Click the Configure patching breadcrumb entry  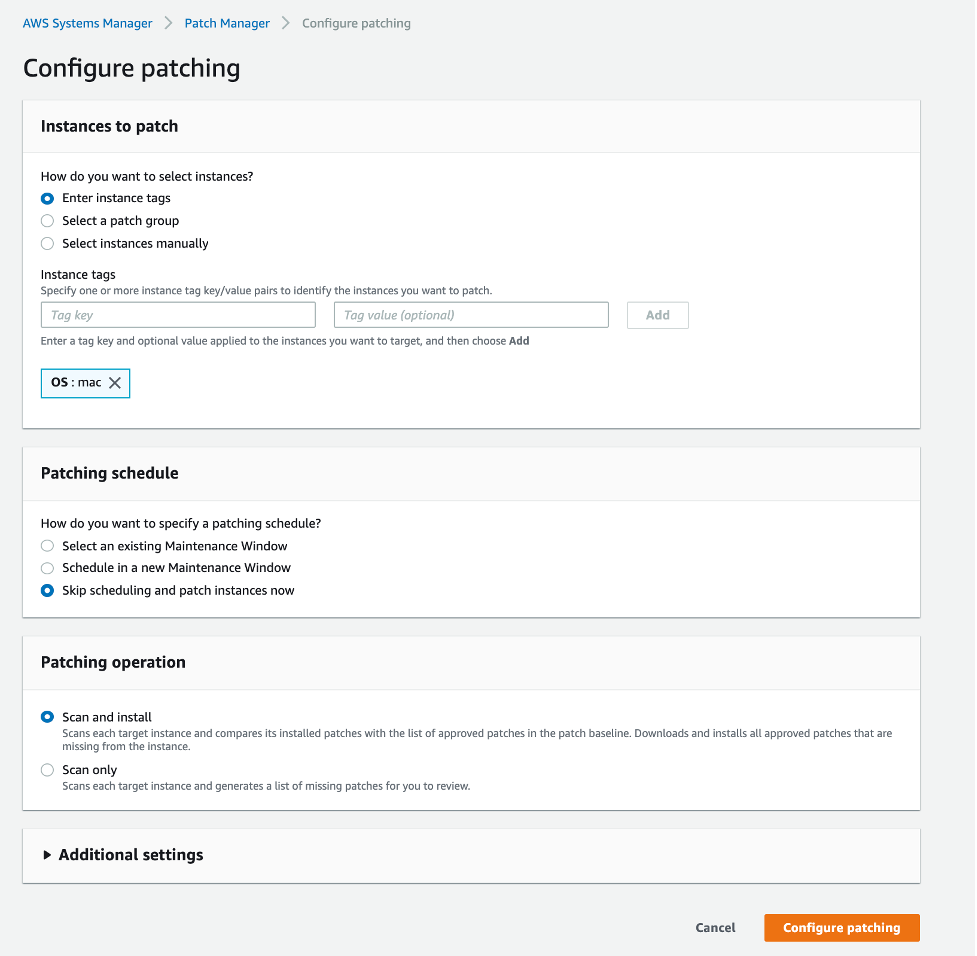(355, 22)
